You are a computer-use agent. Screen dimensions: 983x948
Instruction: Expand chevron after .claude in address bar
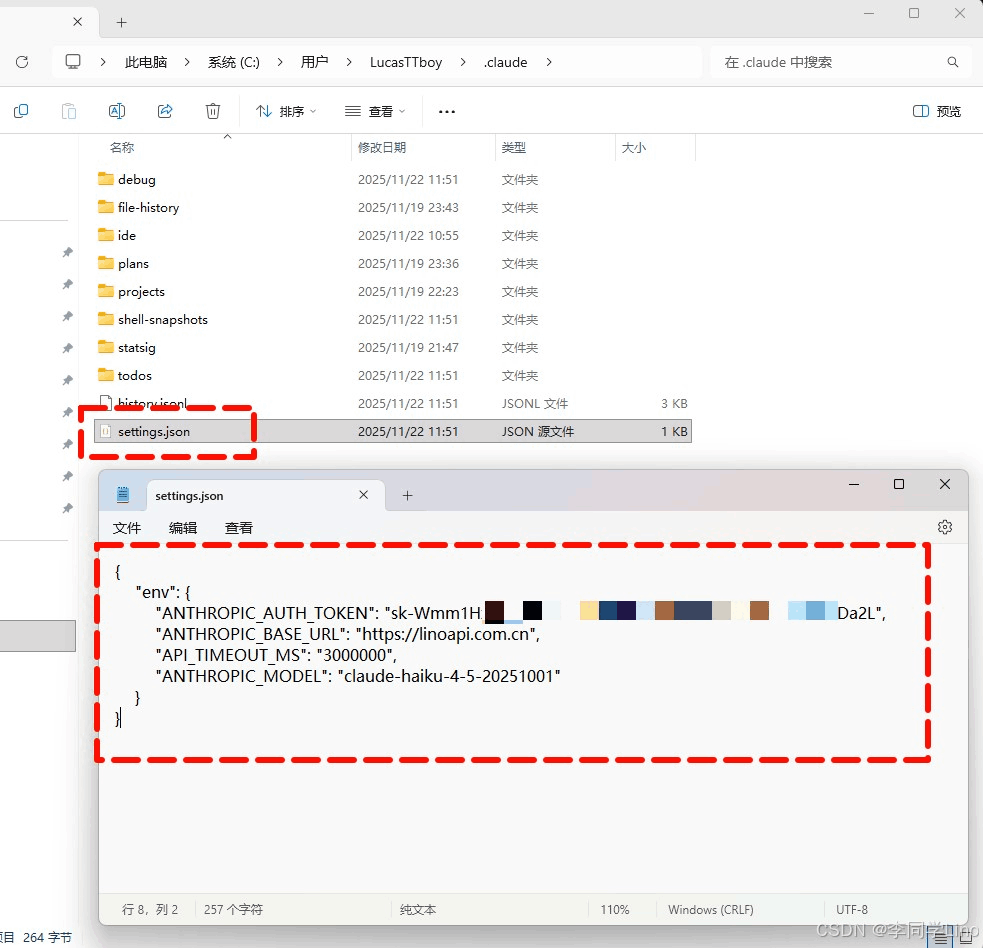549,62
